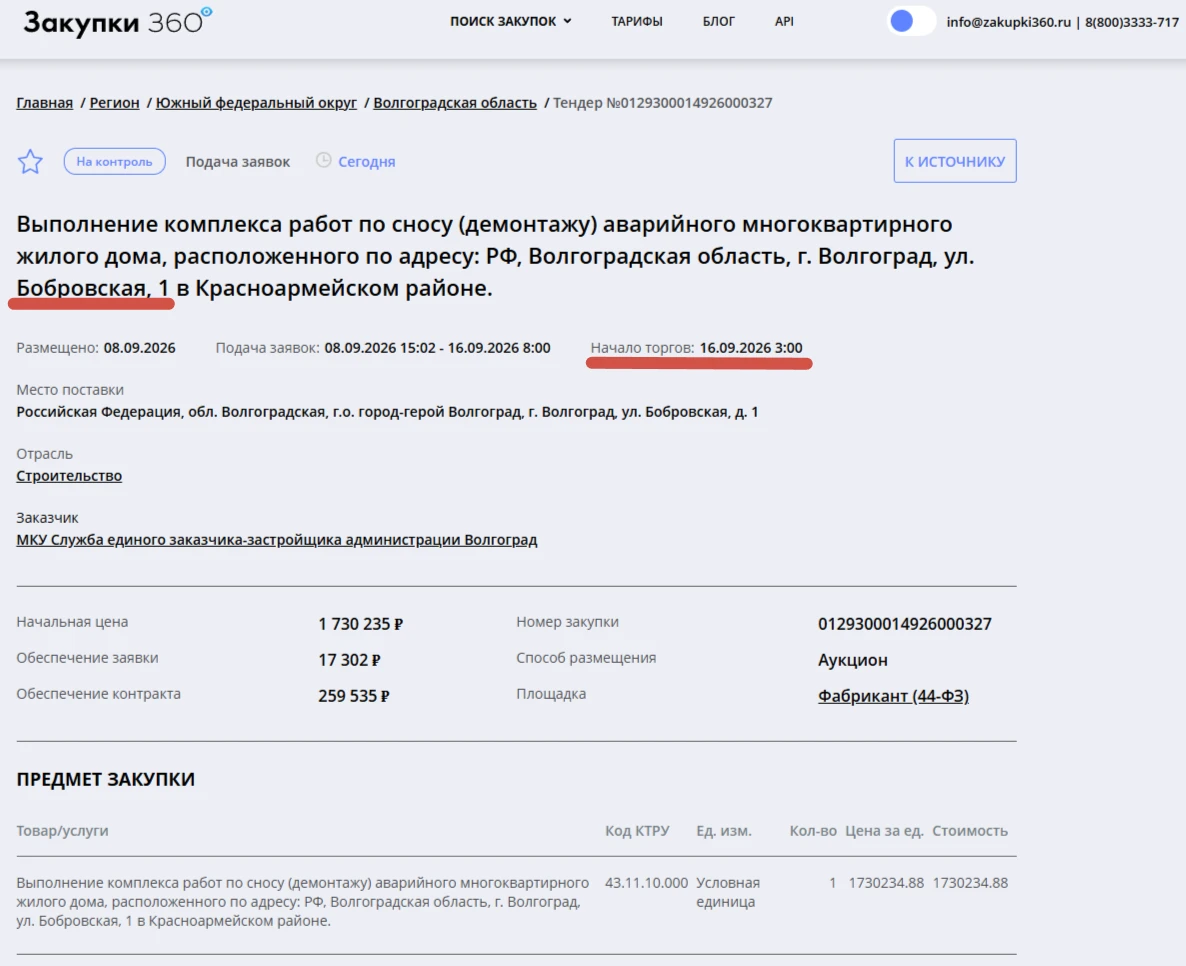Open Южный федеральный округ breadcrumb

[x=256, y=103]
